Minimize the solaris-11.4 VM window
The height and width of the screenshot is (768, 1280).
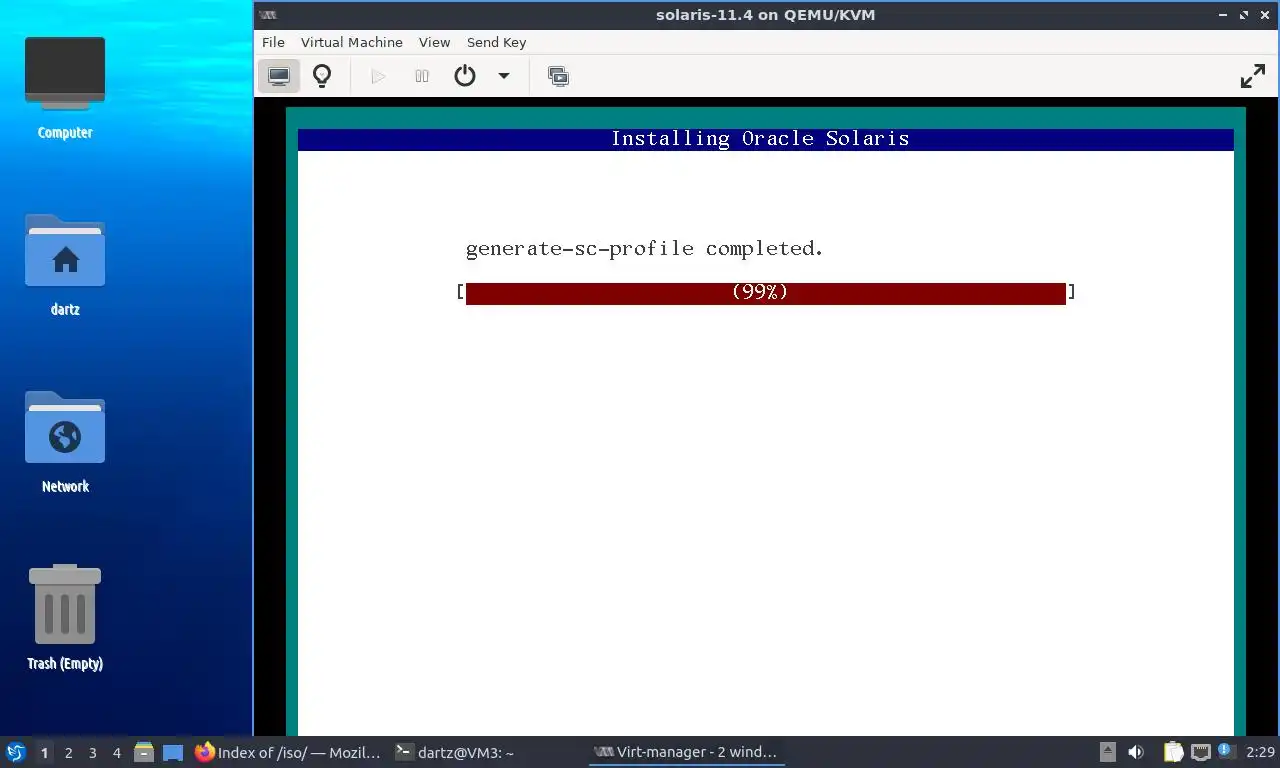coord(1224,15)
